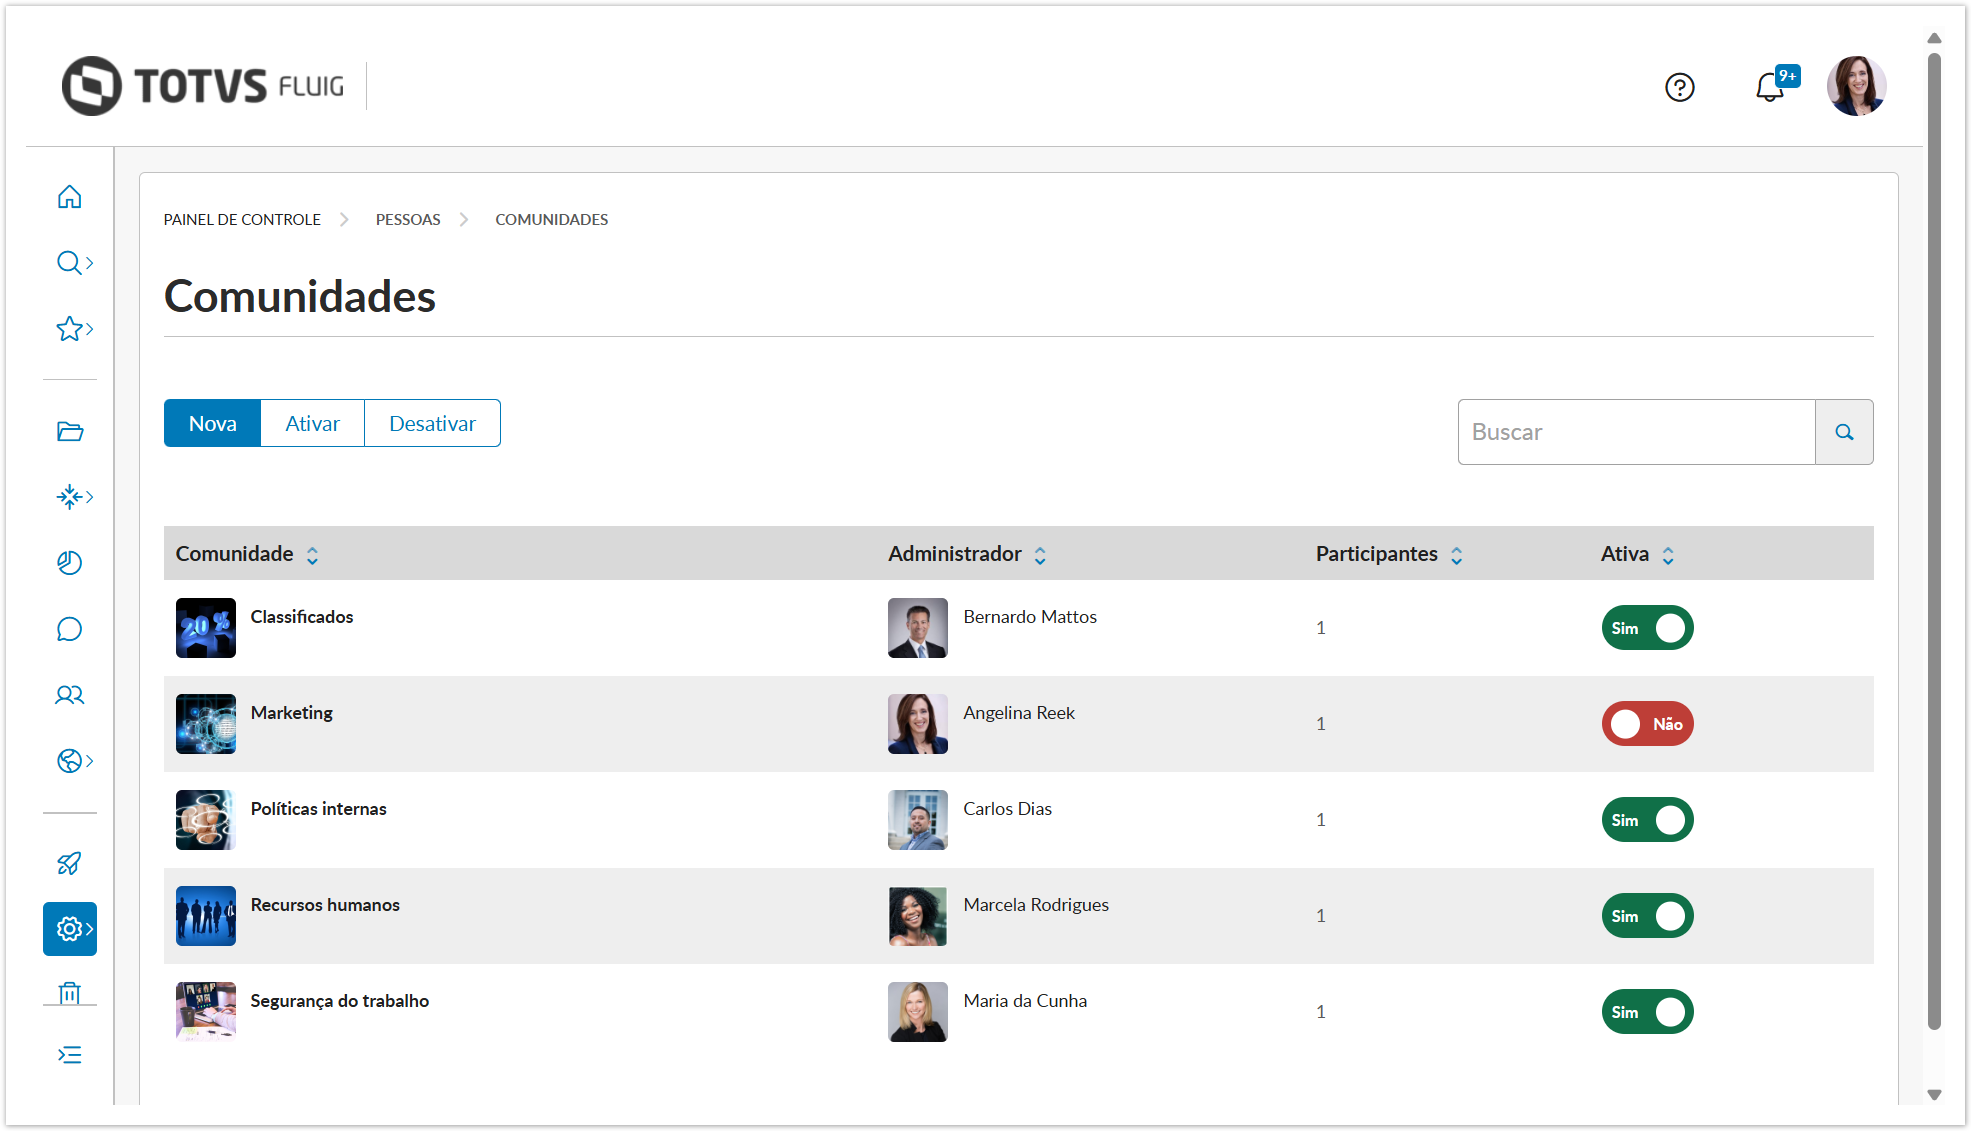Go to PAINEL DE CONTROLE breadcrumb
The height and width of the screenshot is (1131, 1971).
[242, 220]
